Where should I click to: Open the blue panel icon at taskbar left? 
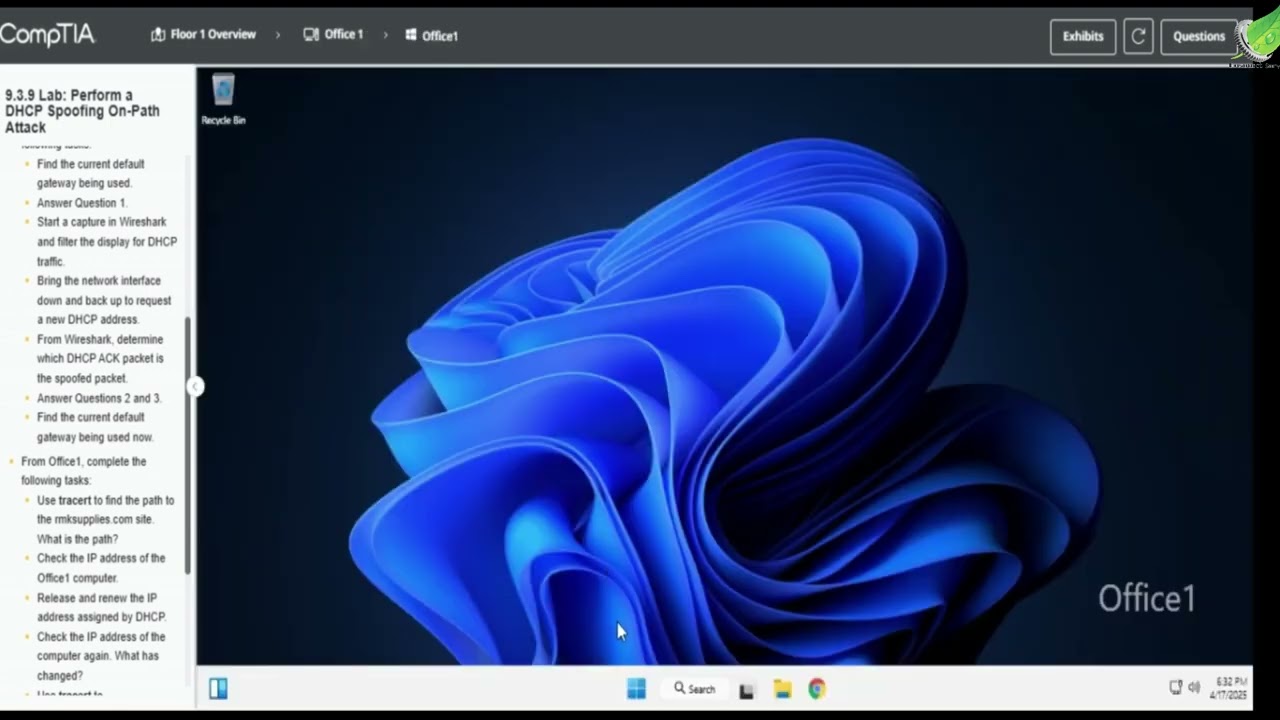click(x=218, y=688)
